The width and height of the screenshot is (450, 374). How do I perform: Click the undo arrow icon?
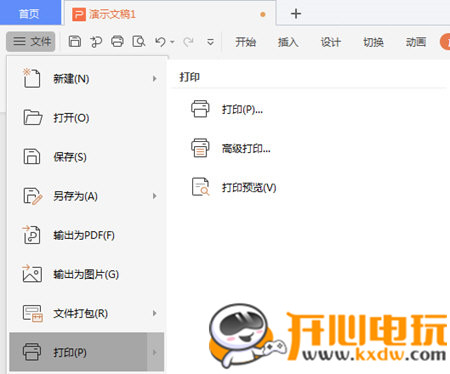[160, 42]
